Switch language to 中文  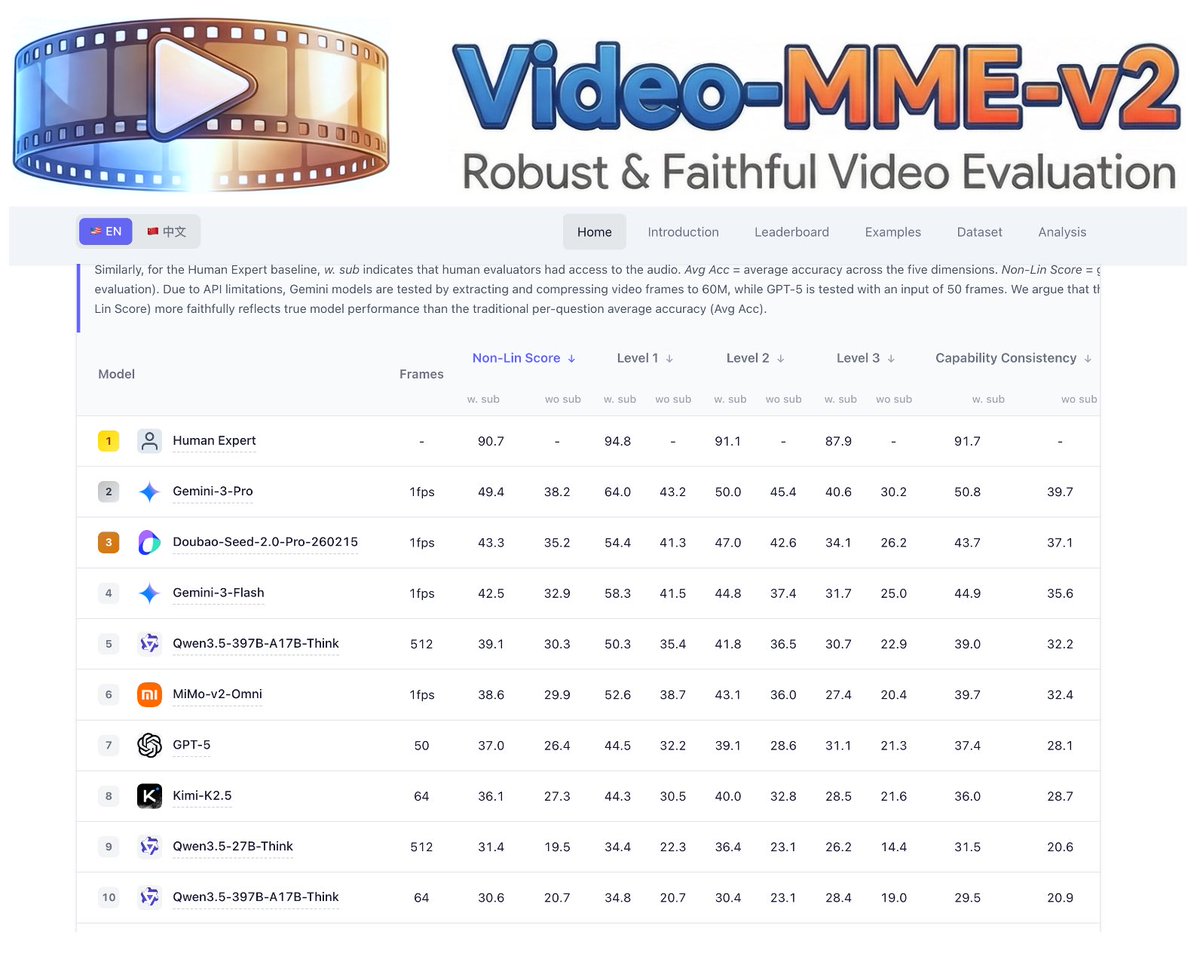pos(167,231)
